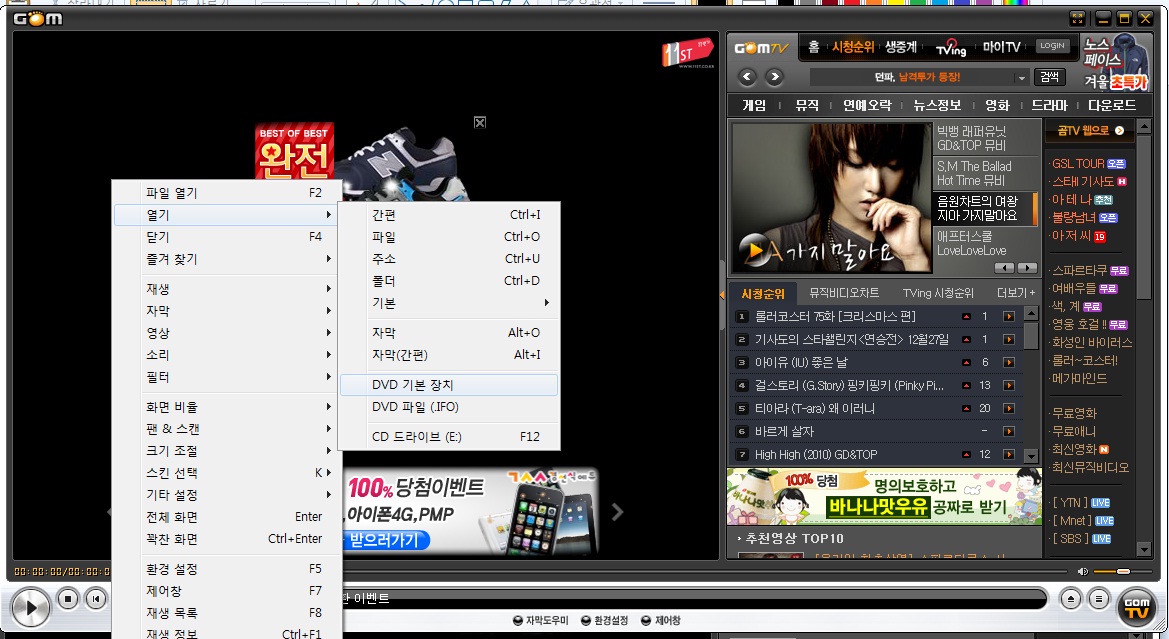Screen dimensions: 1169x639
Task: Expand the 크기 조절 submenu
Action: point(229,451)
